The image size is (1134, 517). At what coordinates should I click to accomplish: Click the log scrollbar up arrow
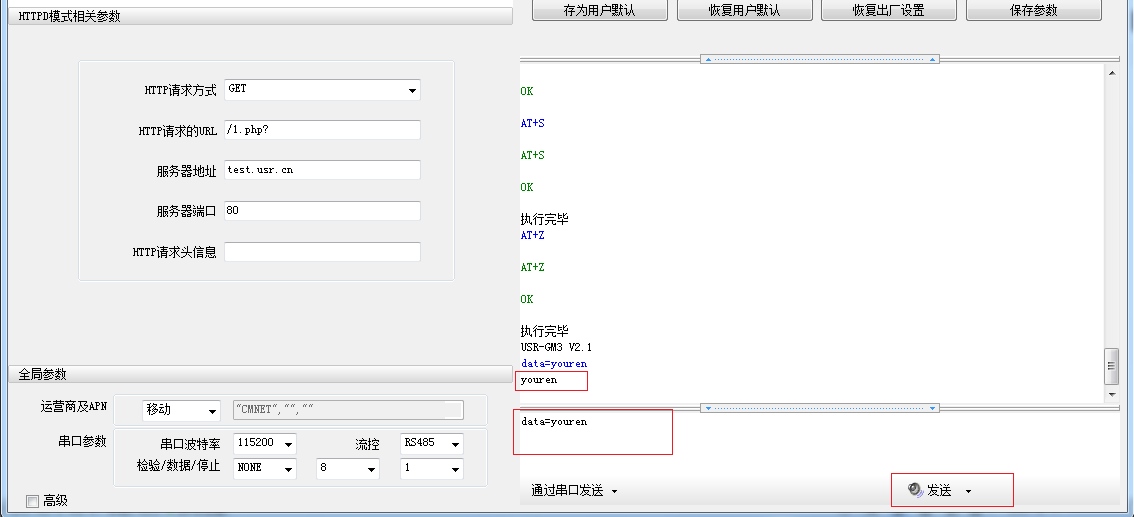[x=1111, y=72]
